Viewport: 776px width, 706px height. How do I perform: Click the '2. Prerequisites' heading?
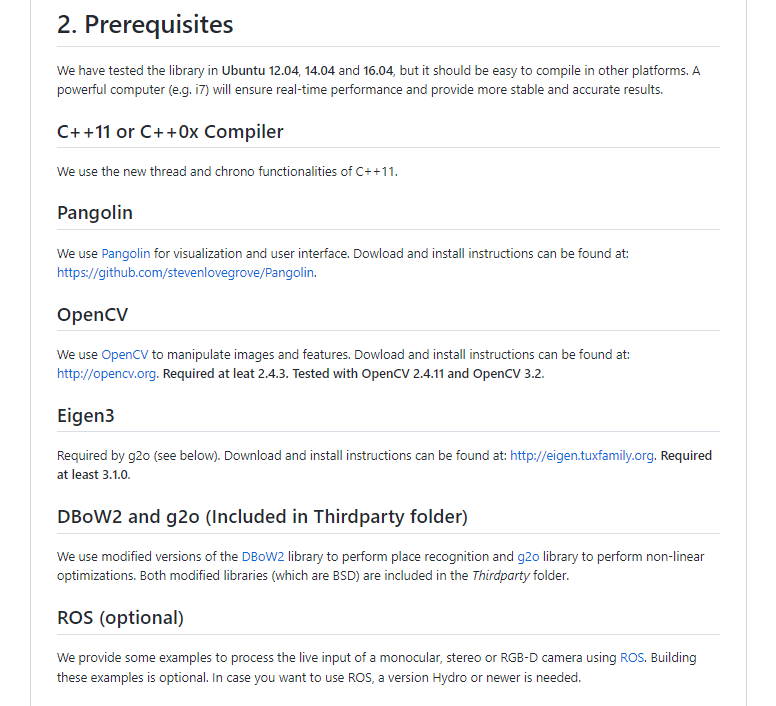pyautogui.click(x=145, y=24)
